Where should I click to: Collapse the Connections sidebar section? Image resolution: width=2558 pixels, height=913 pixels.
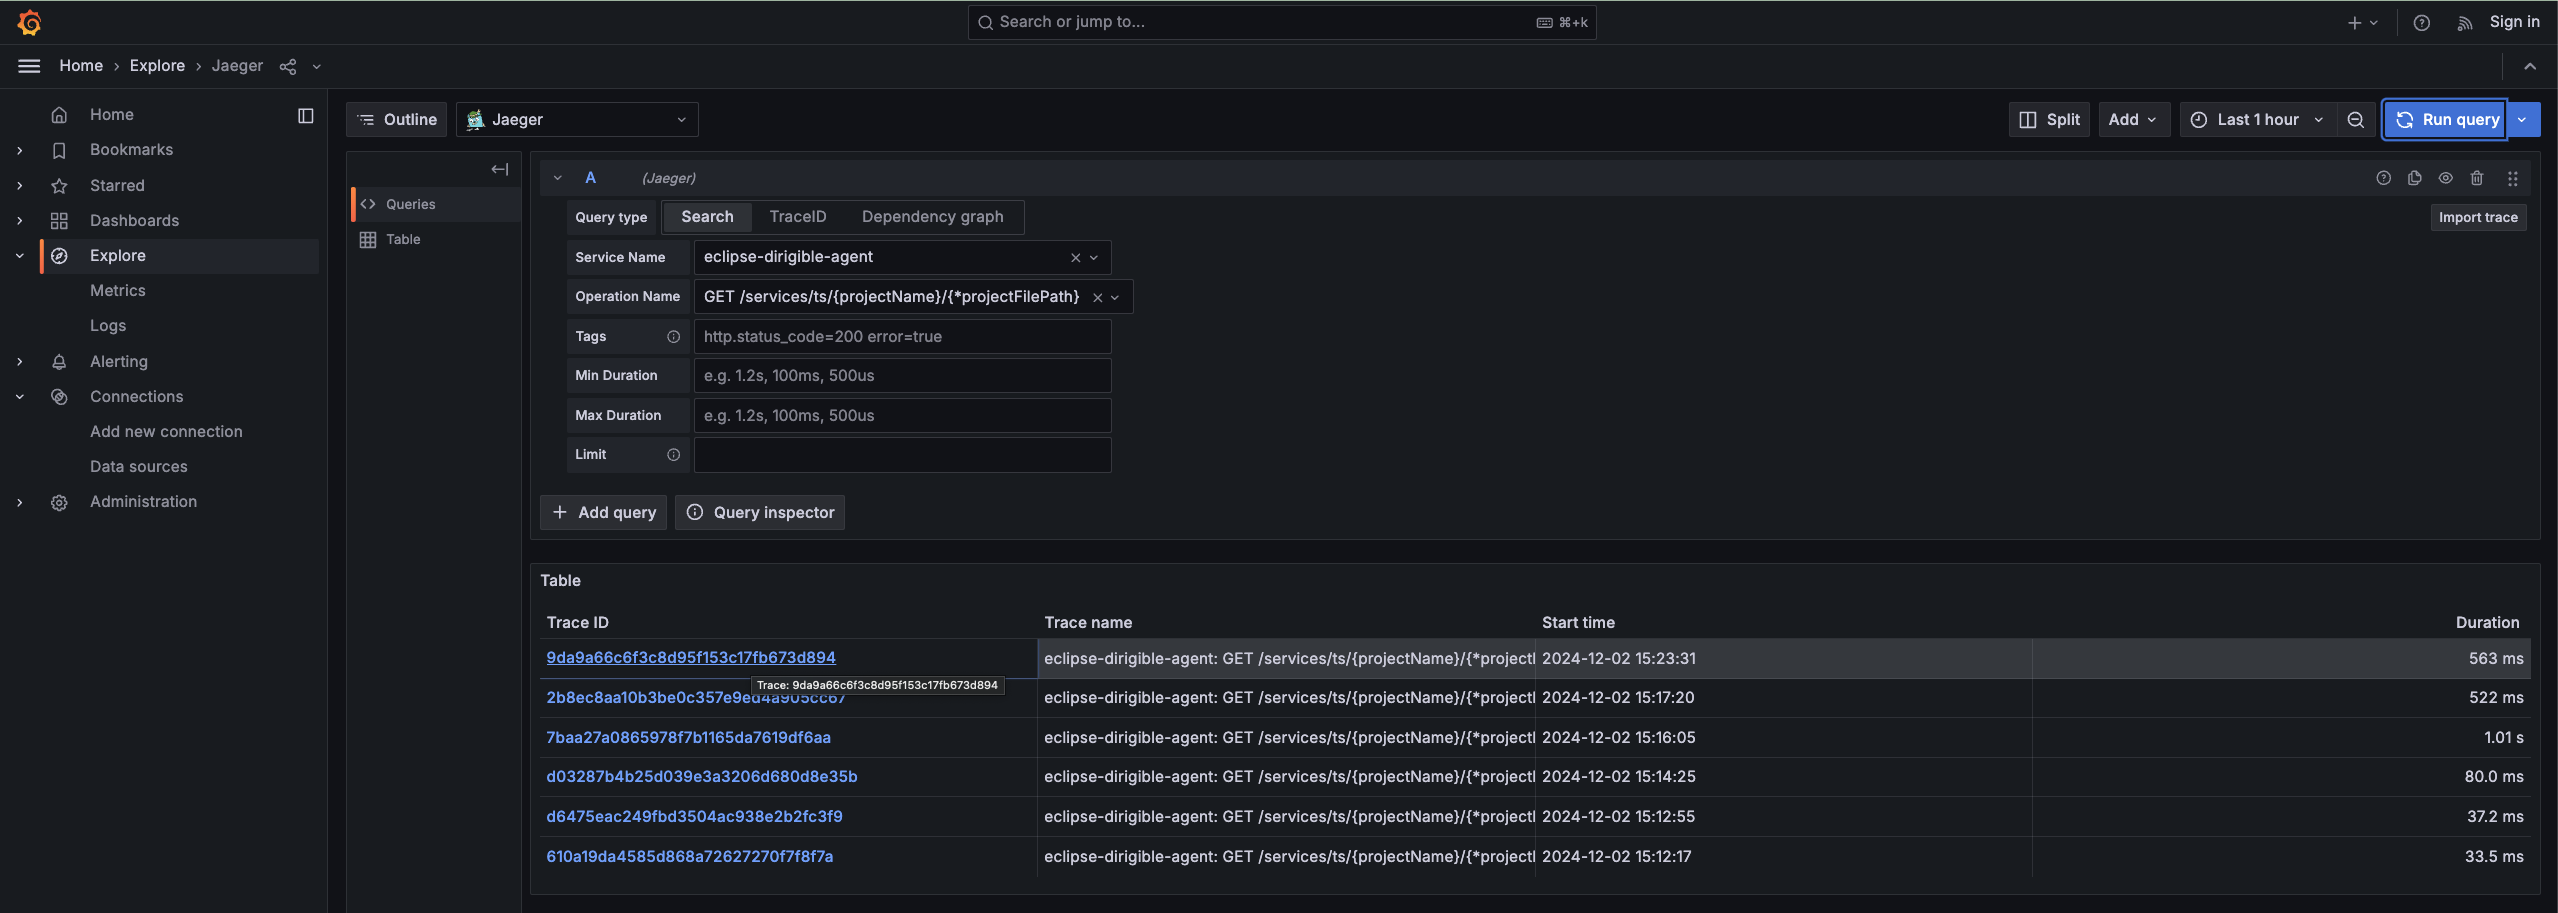pos(20,397)
